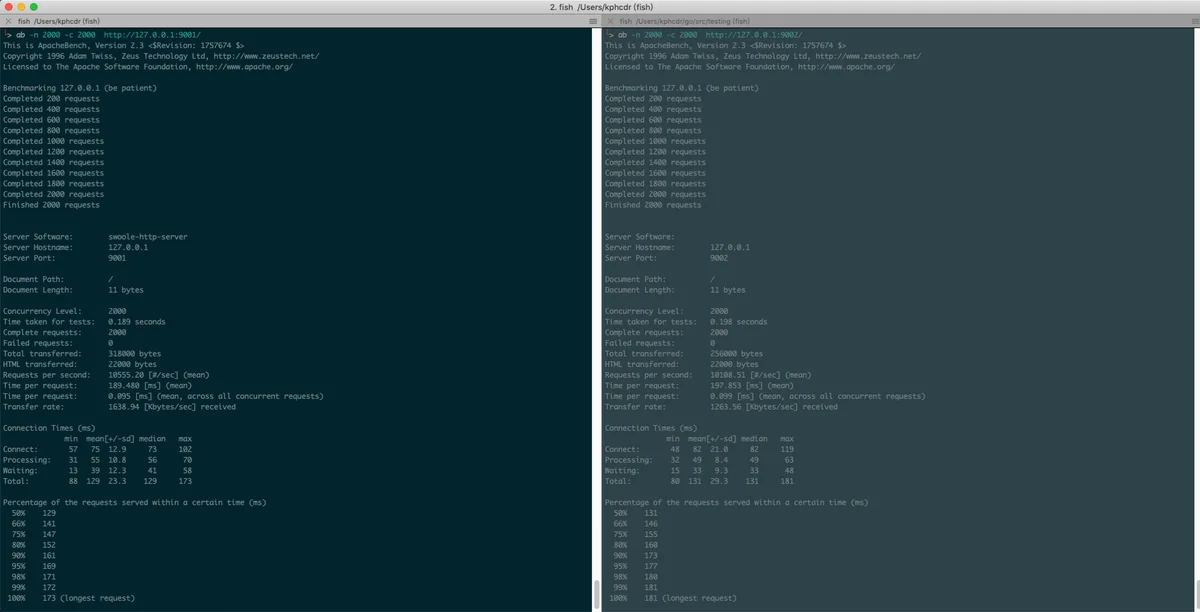Image resolution: width=1200 pixels, height=612 pixels.
Task: Open the left pane's hamburger menu
Action: (x=592, y=21)
